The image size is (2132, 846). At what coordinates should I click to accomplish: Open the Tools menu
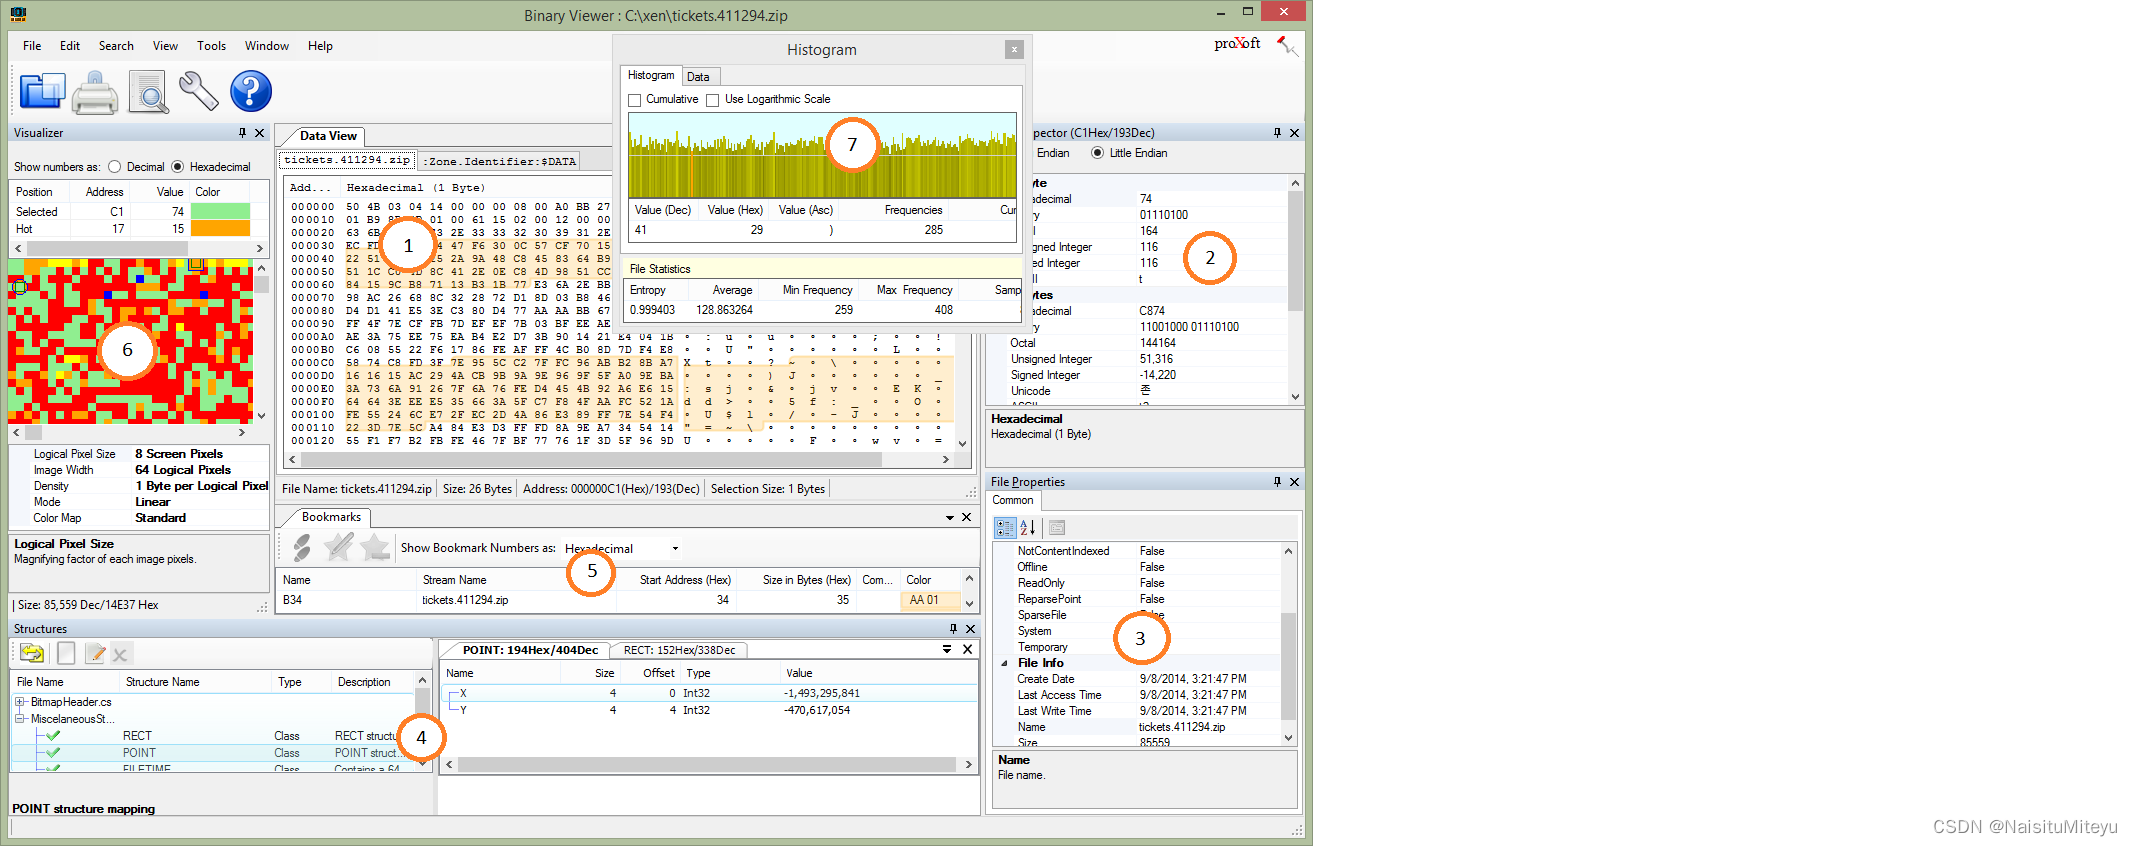(x=211, y=46)
